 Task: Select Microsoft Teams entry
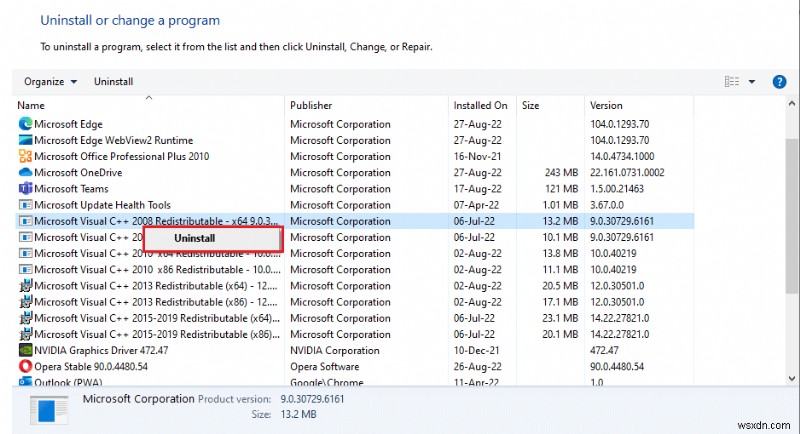click(71, 189)
